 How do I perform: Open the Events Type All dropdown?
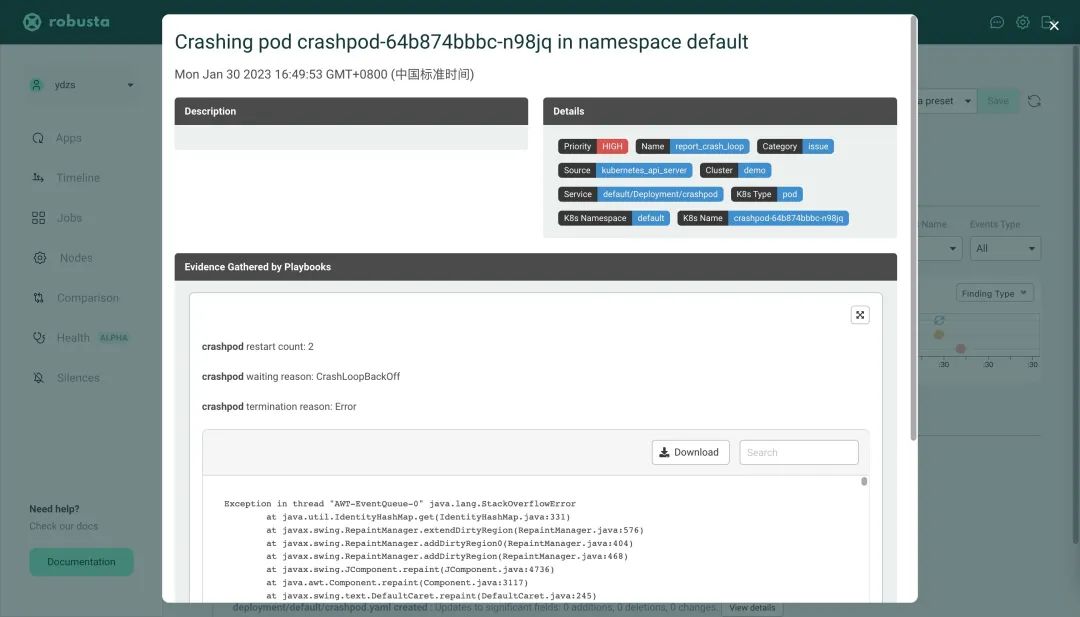(x=1005, y=249)
